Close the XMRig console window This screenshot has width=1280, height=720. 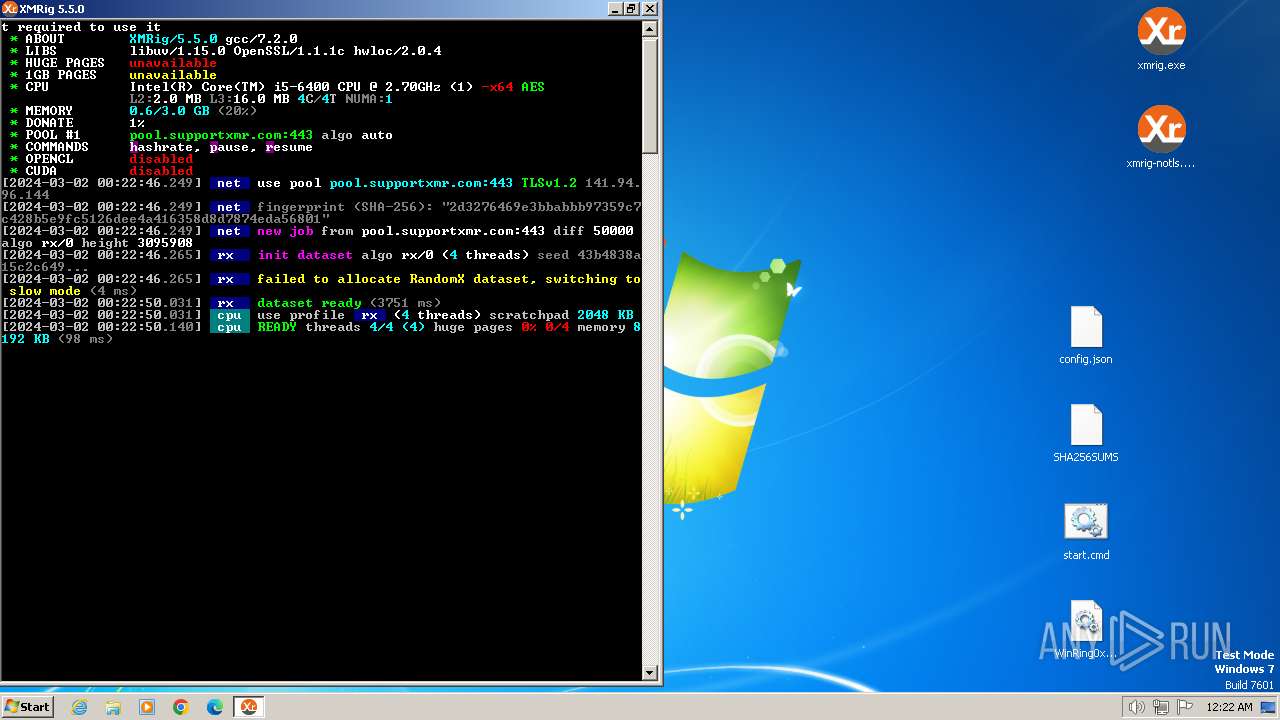pyautogui.click(x=649, y=8)
